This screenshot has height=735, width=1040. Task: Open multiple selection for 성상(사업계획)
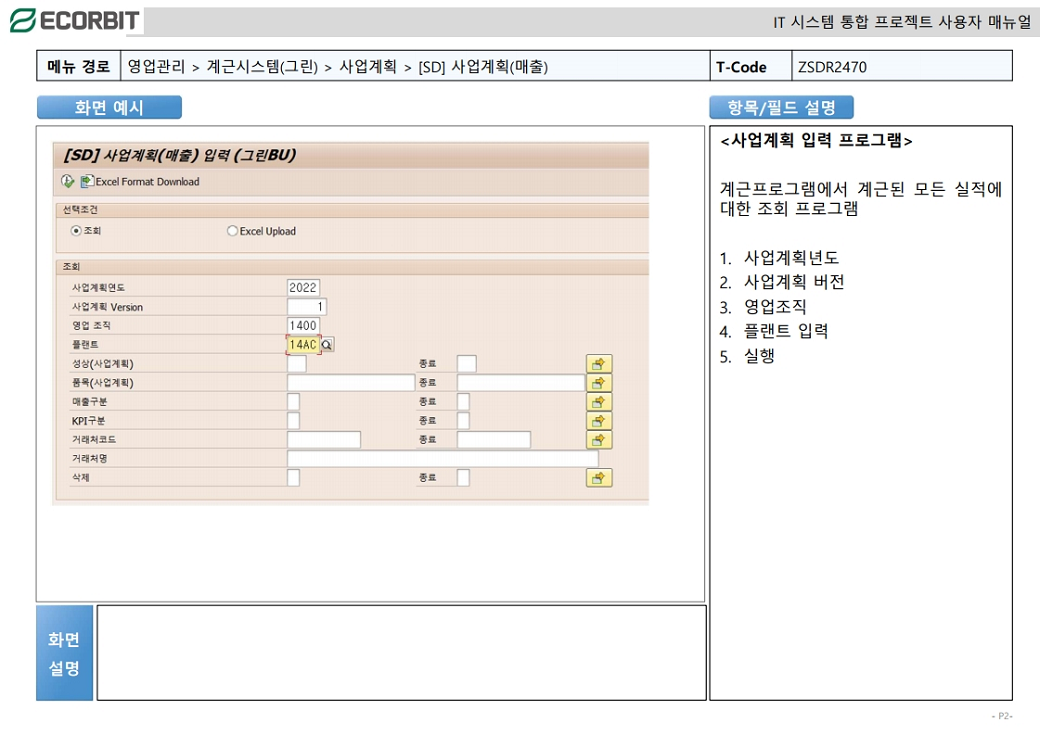click(598, 364)
